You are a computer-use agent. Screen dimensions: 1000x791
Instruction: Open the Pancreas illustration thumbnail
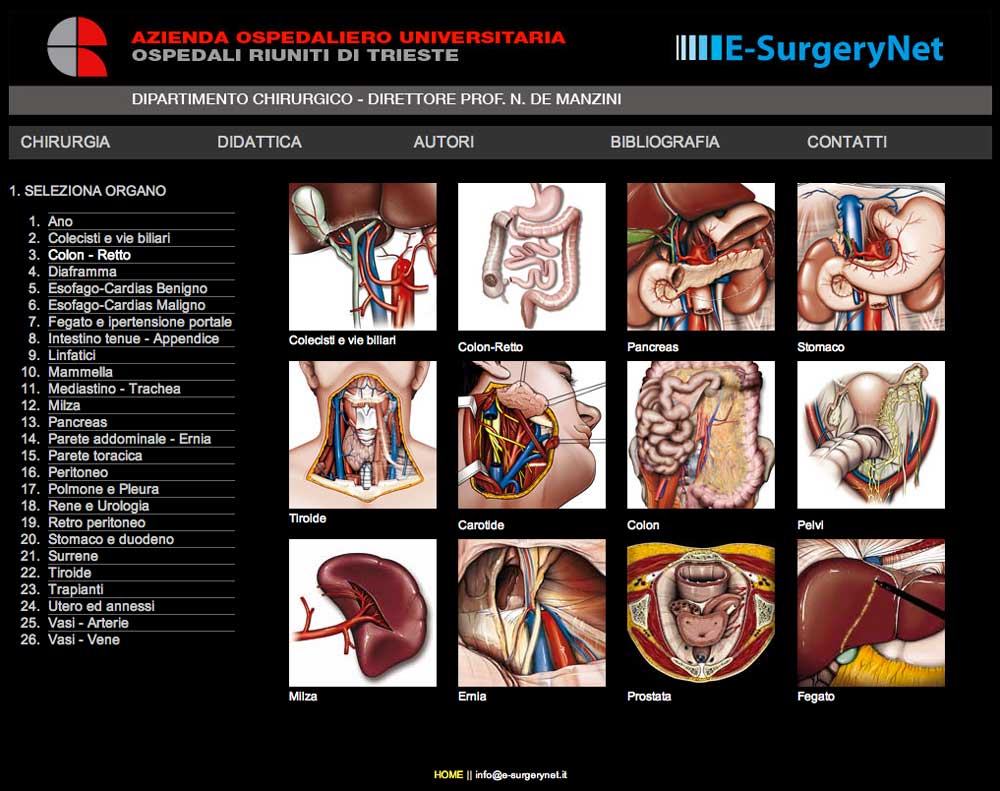[701, 256]
